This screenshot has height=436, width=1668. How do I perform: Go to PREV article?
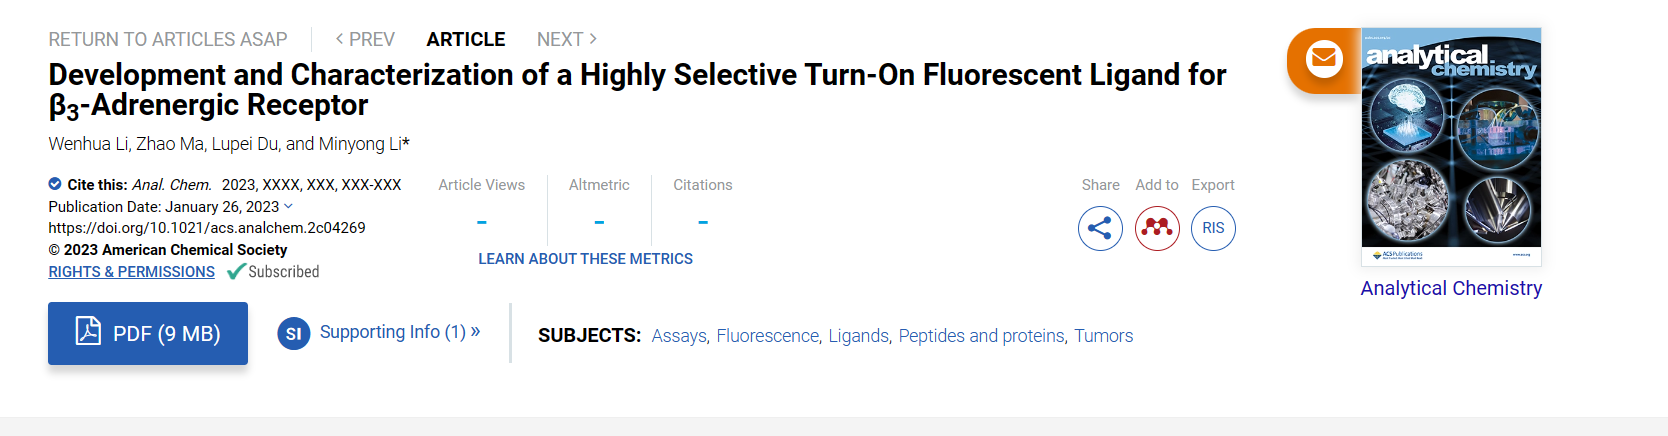pos(365,39)
